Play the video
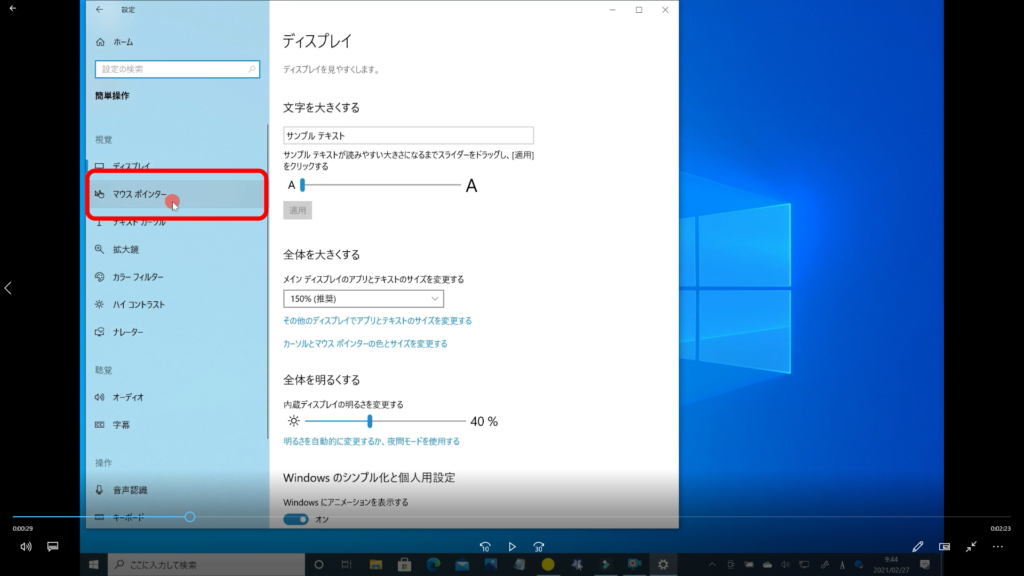 pyautogui.click(x=512, y=547)
